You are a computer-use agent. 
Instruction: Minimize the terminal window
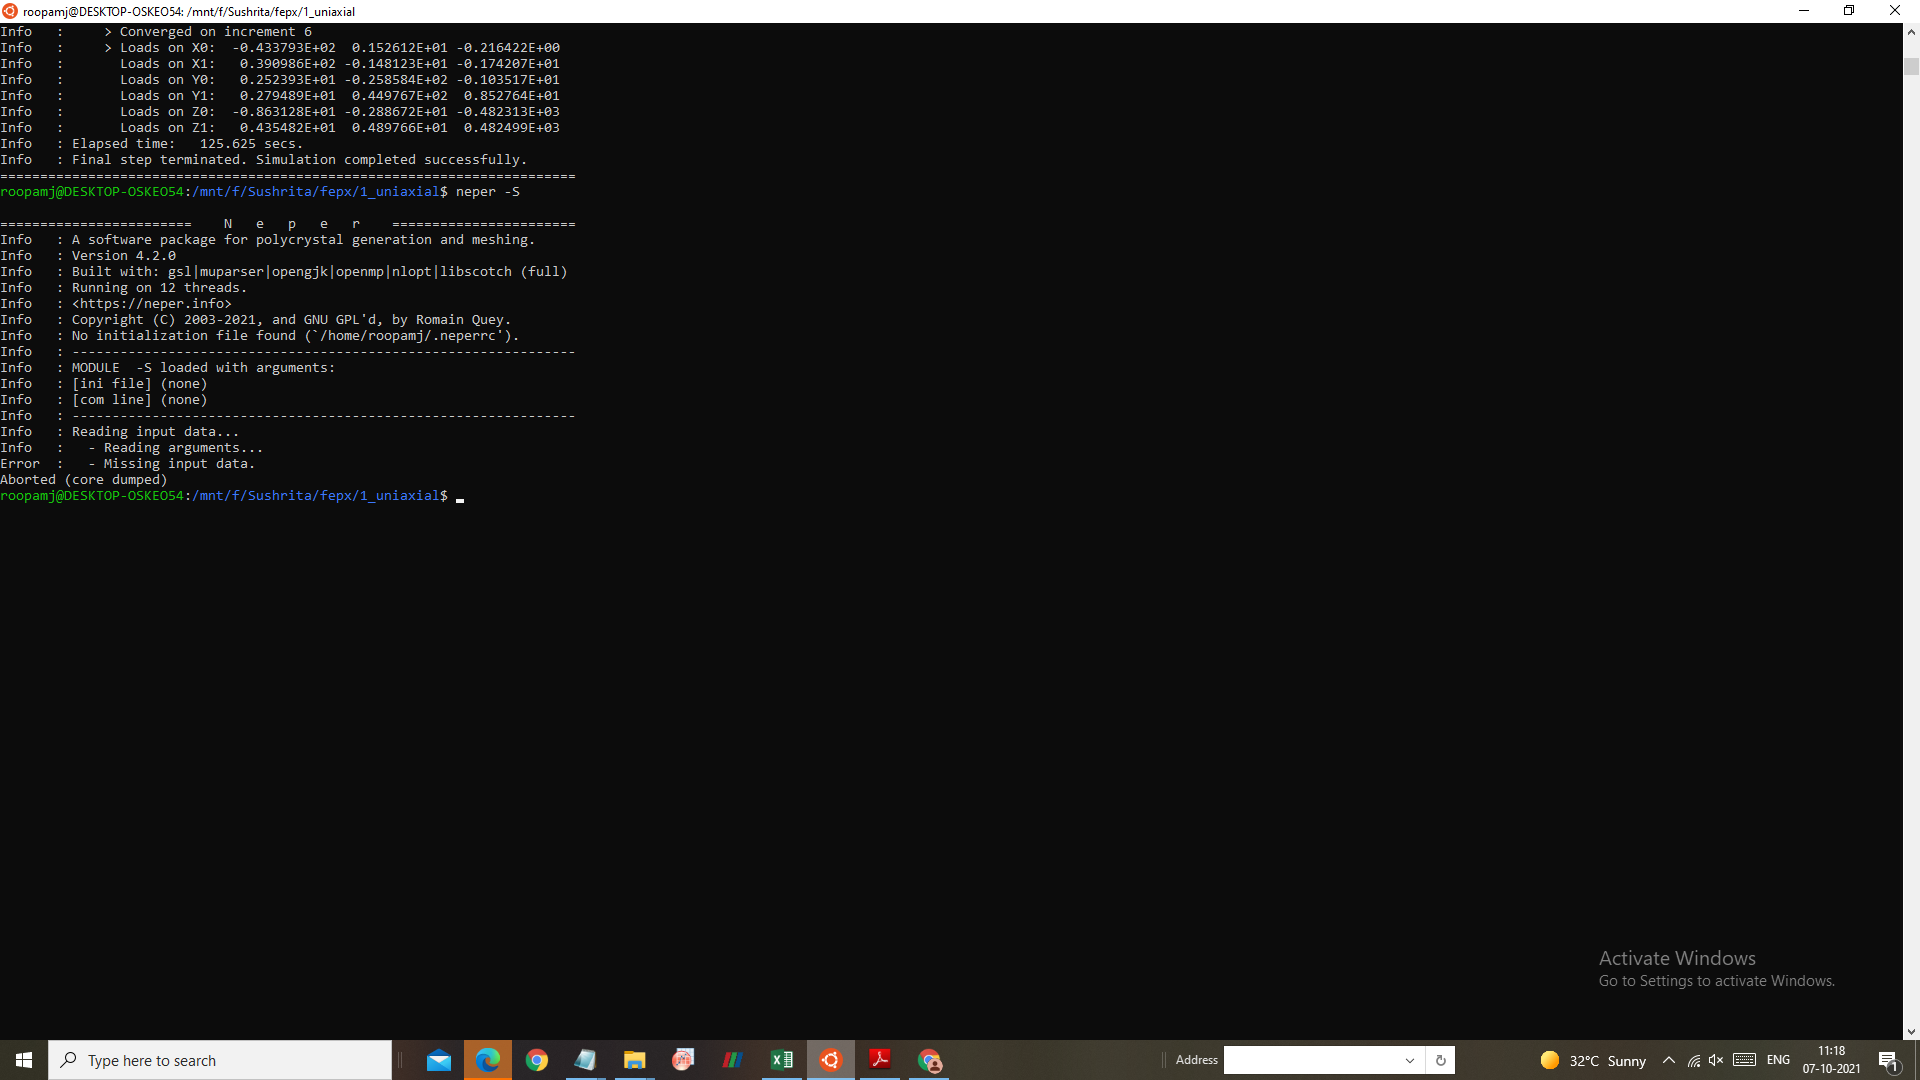click(x=1804, y=11)
